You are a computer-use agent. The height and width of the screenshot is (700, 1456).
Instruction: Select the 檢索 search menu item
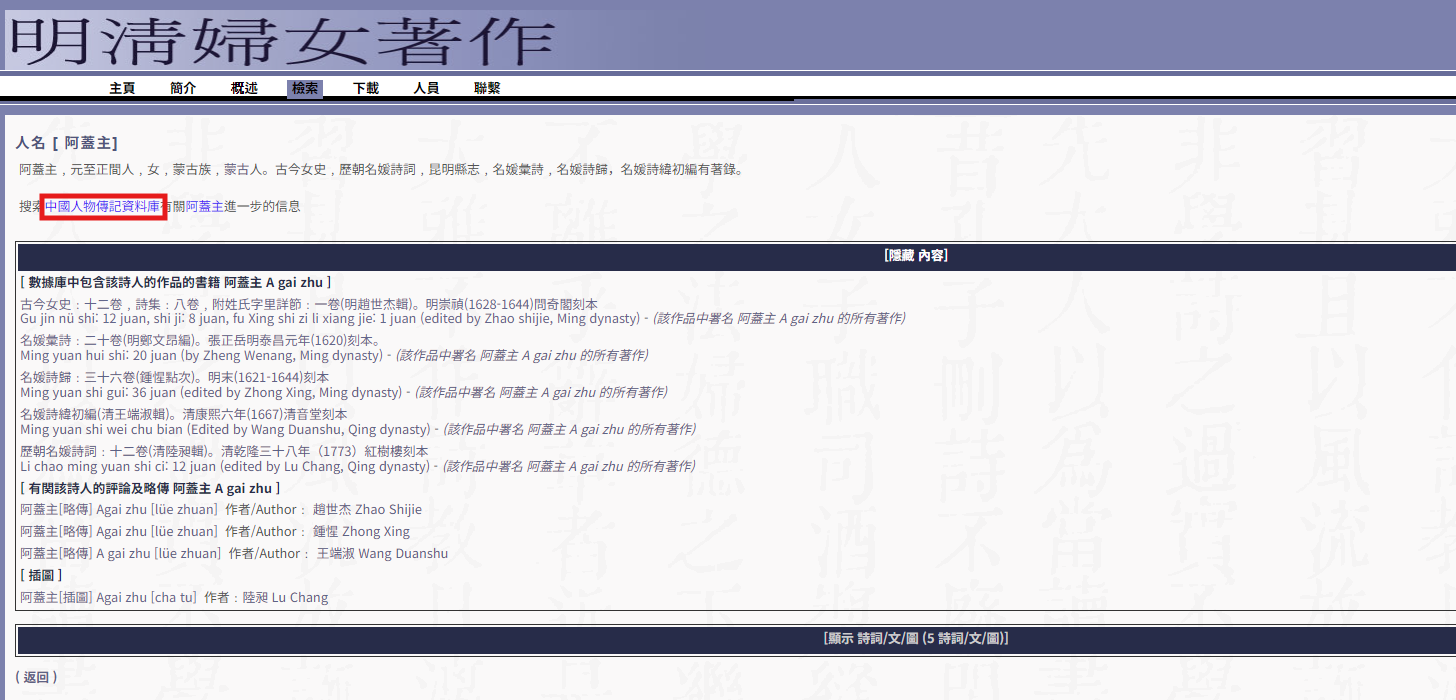click(x=305, y=88)
